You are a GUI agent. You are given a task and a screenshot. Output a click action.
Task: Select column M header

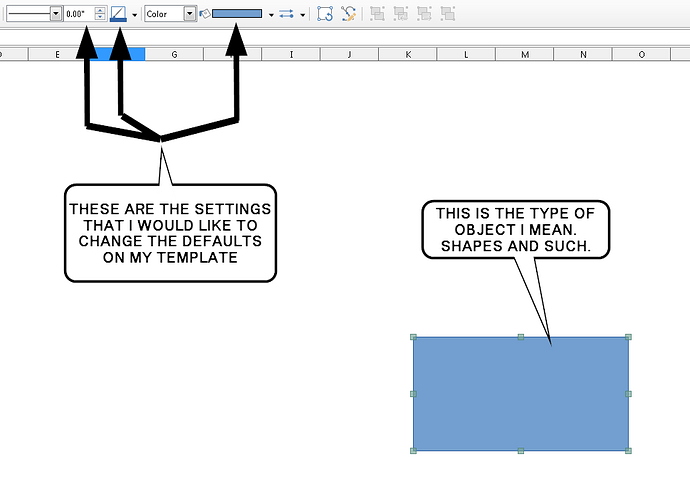(525, 55)
